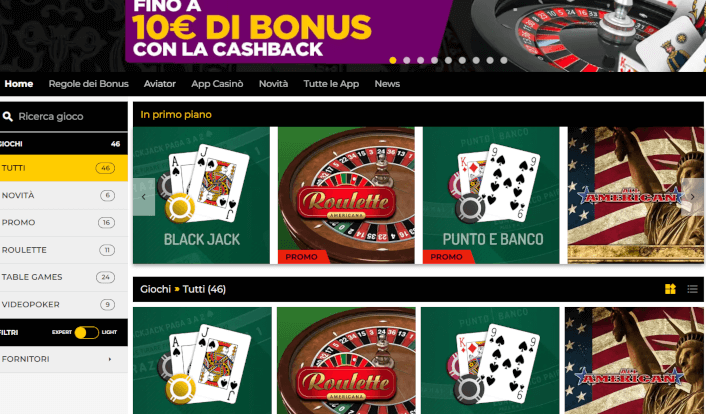Select the last banner carousel dot

pos(504,60)
